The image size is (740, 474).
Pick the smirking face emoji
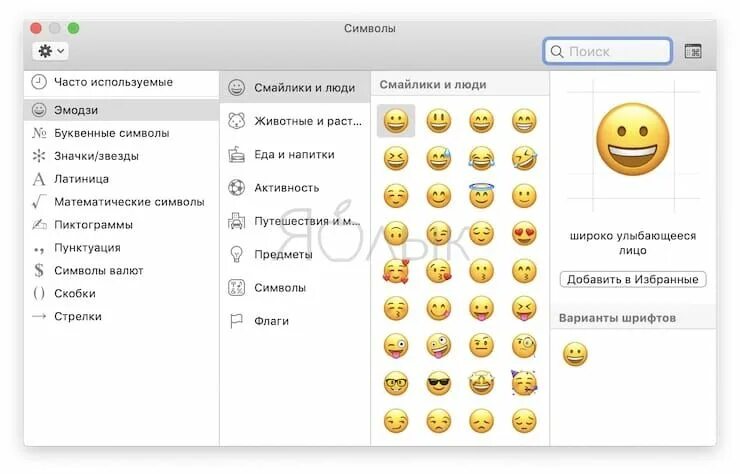click(x=395, y=421)
